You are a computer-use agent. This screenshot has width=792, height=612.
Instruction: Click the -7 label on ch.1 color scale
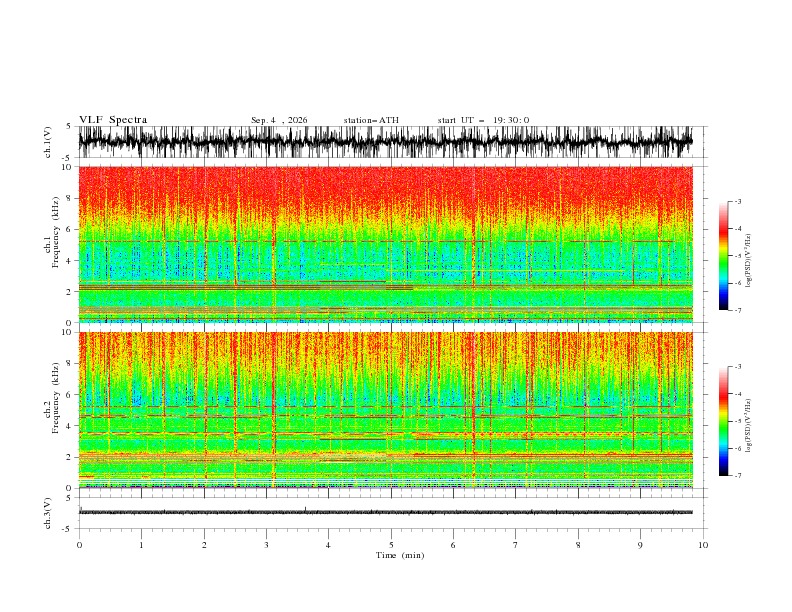(738, 310)
